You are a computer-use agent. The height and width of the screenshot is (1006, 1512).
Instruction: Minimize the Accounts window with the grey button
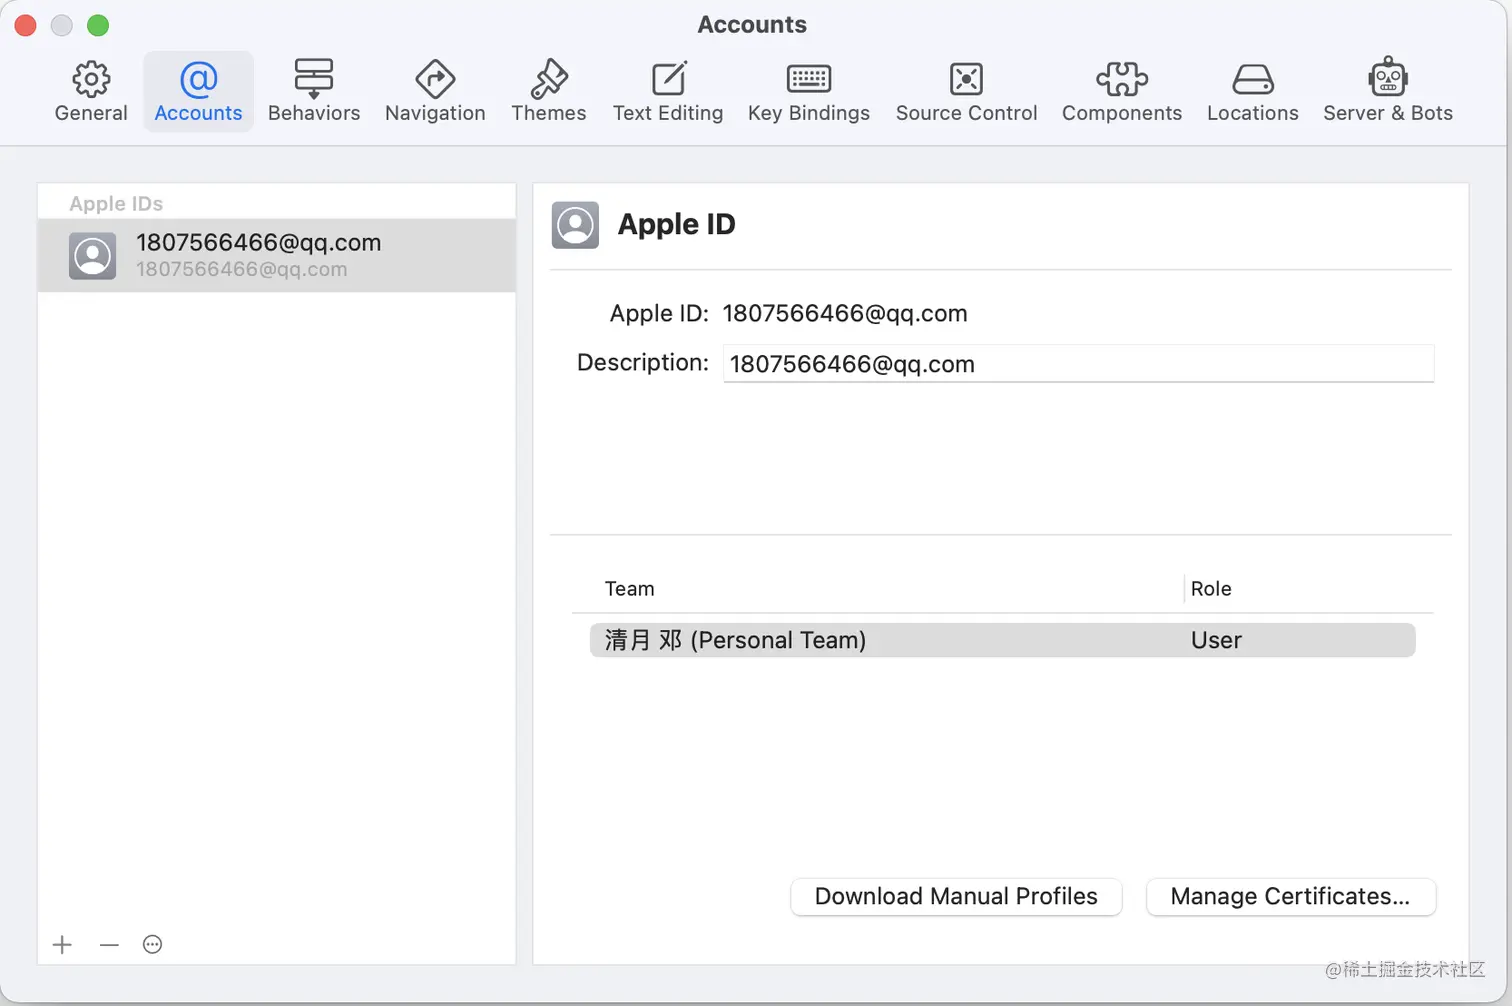62,26
